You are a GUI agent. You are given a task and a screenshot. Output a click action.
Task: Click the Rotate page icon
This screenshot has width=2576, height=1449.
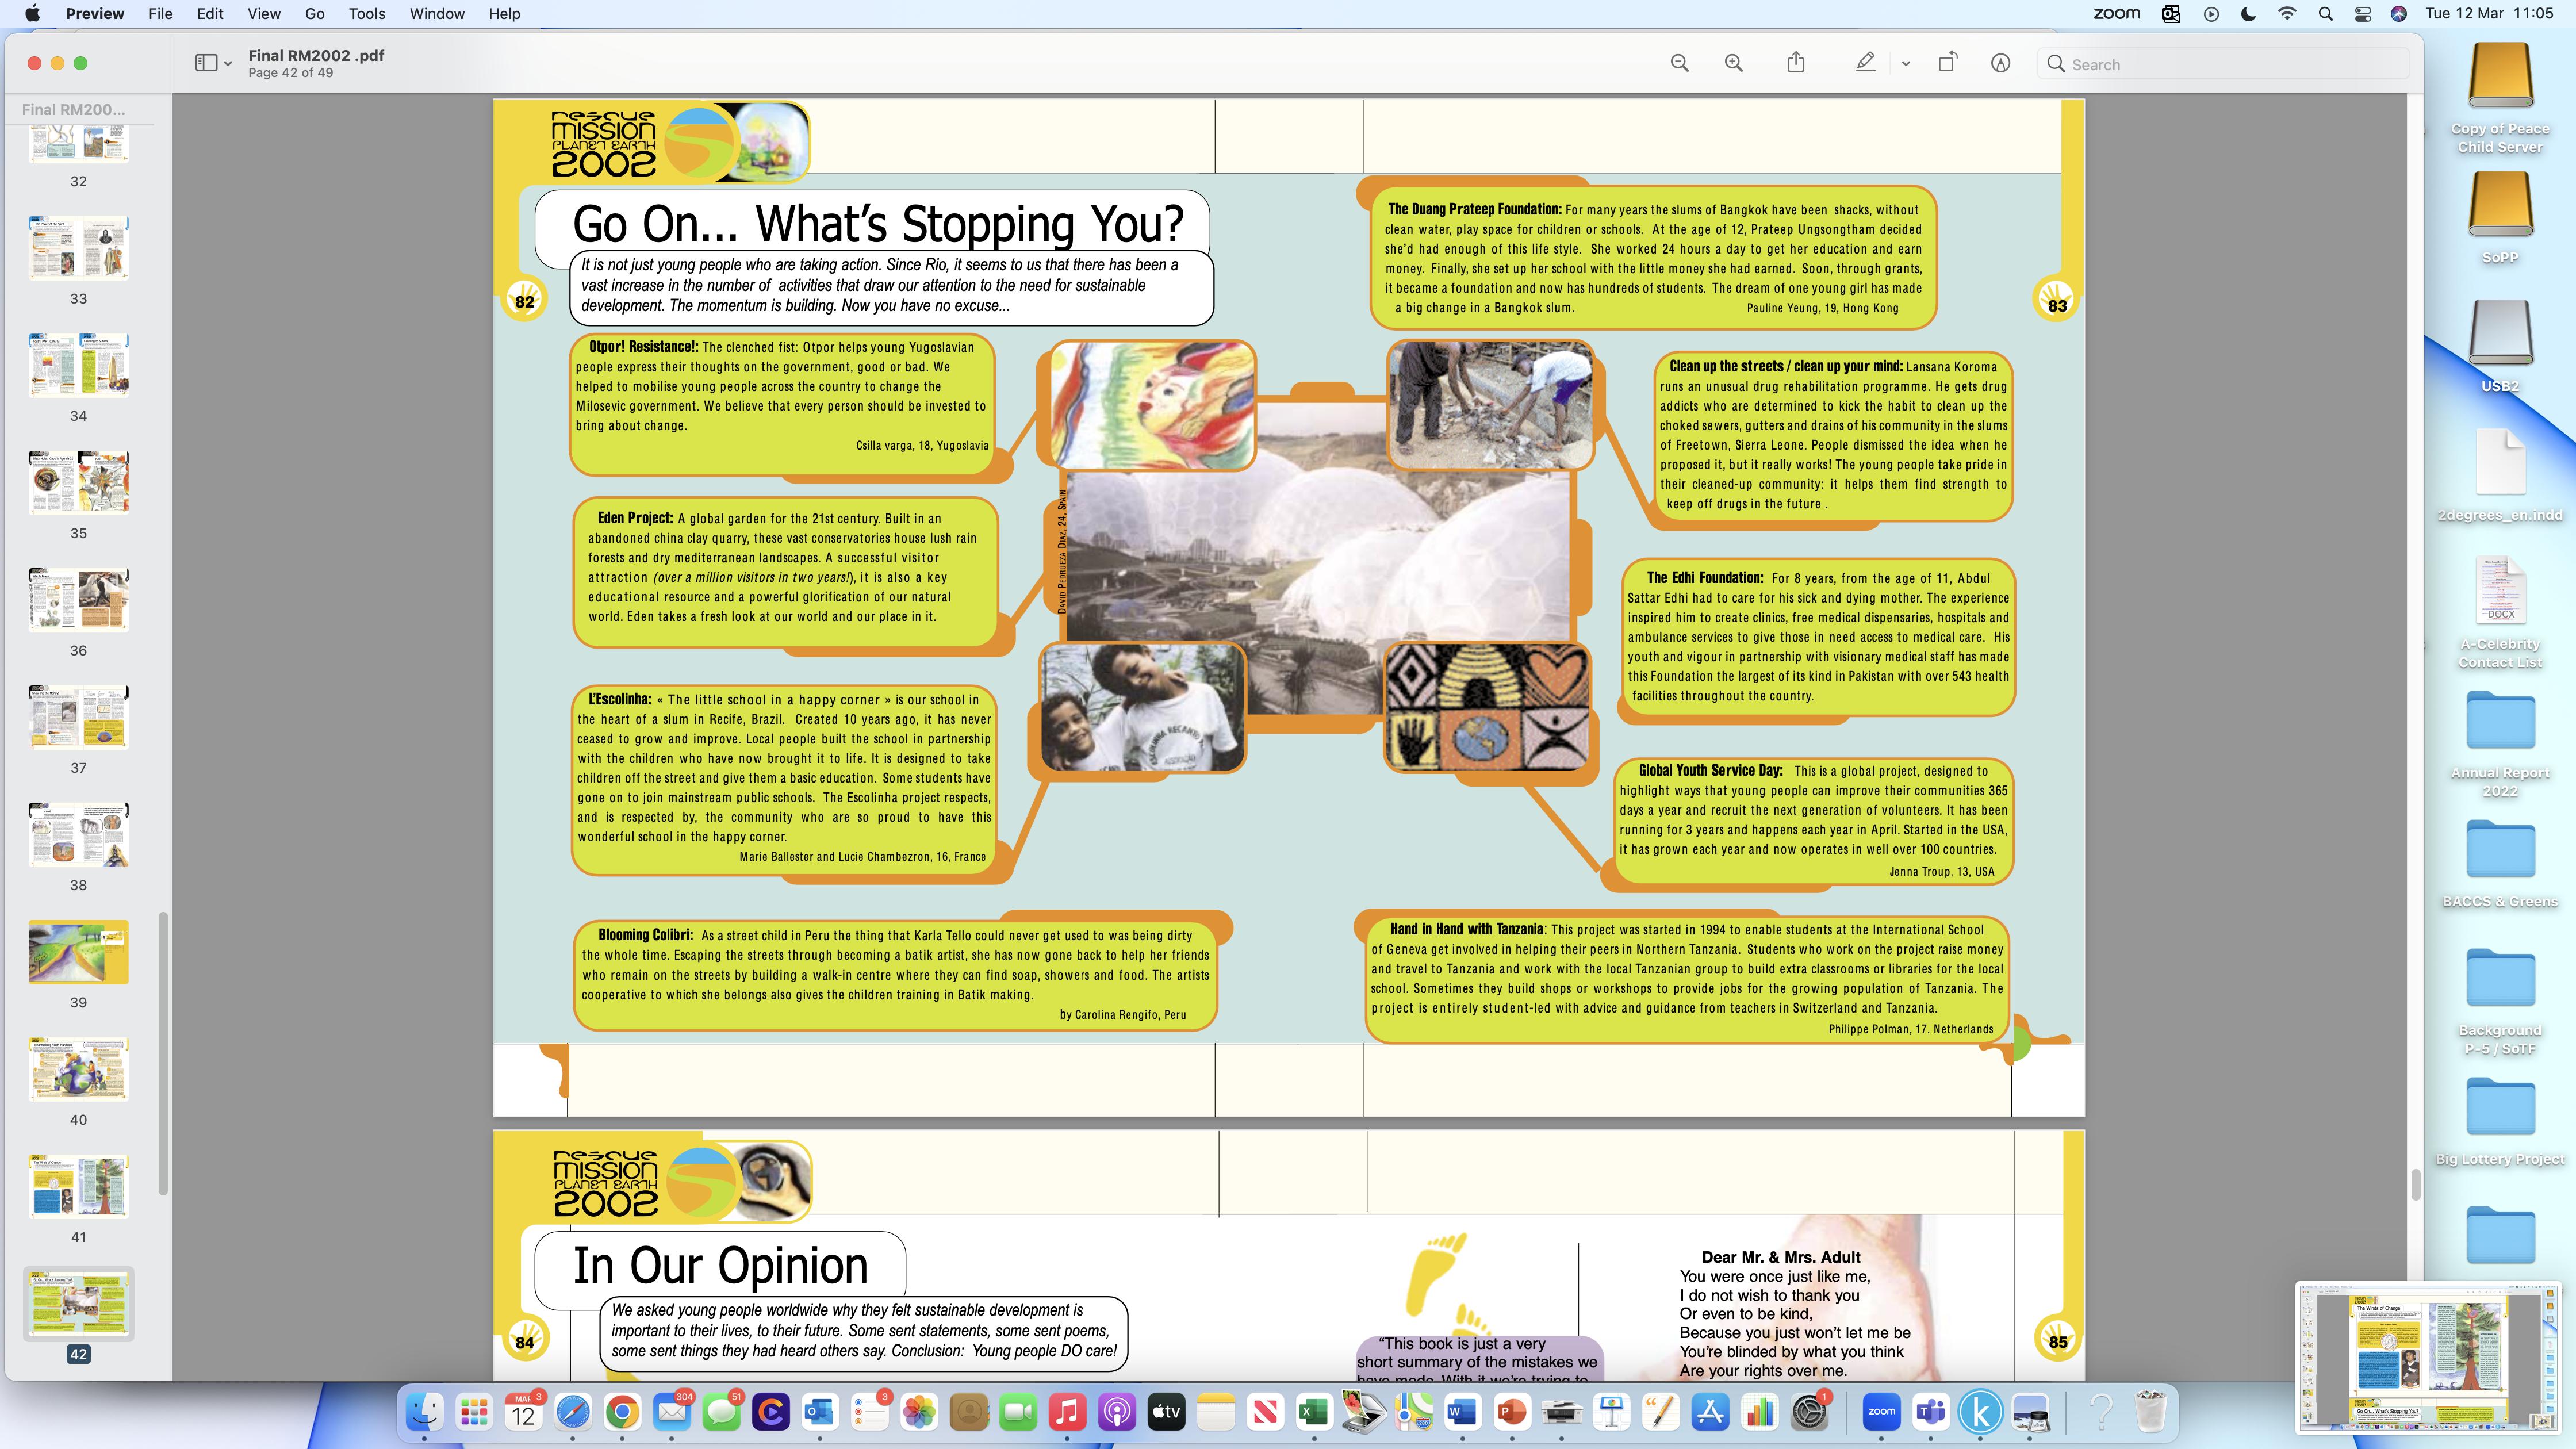(x=1946, y=63)
